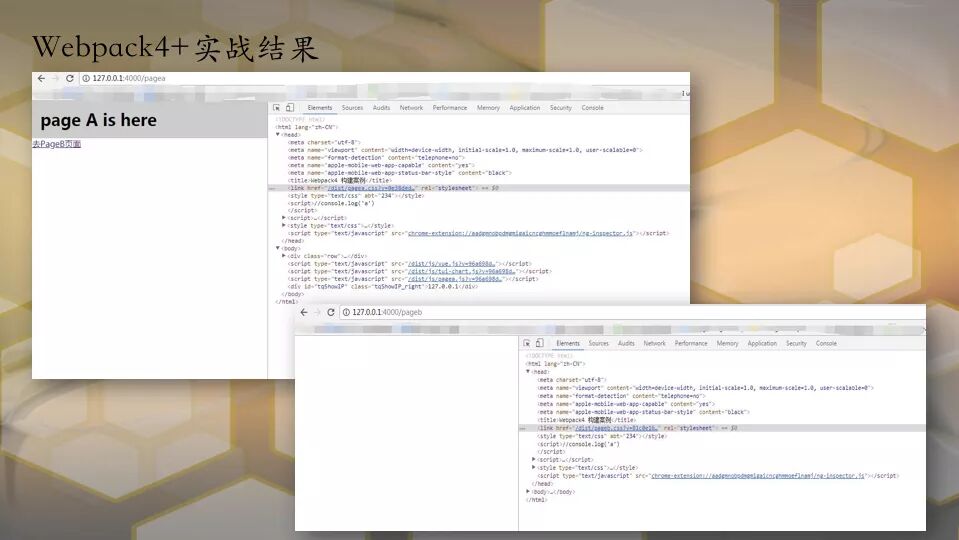Toggle the device toolbar icon in pagea DevTools
The image size is (959, 540).
(x=290, y=108)
